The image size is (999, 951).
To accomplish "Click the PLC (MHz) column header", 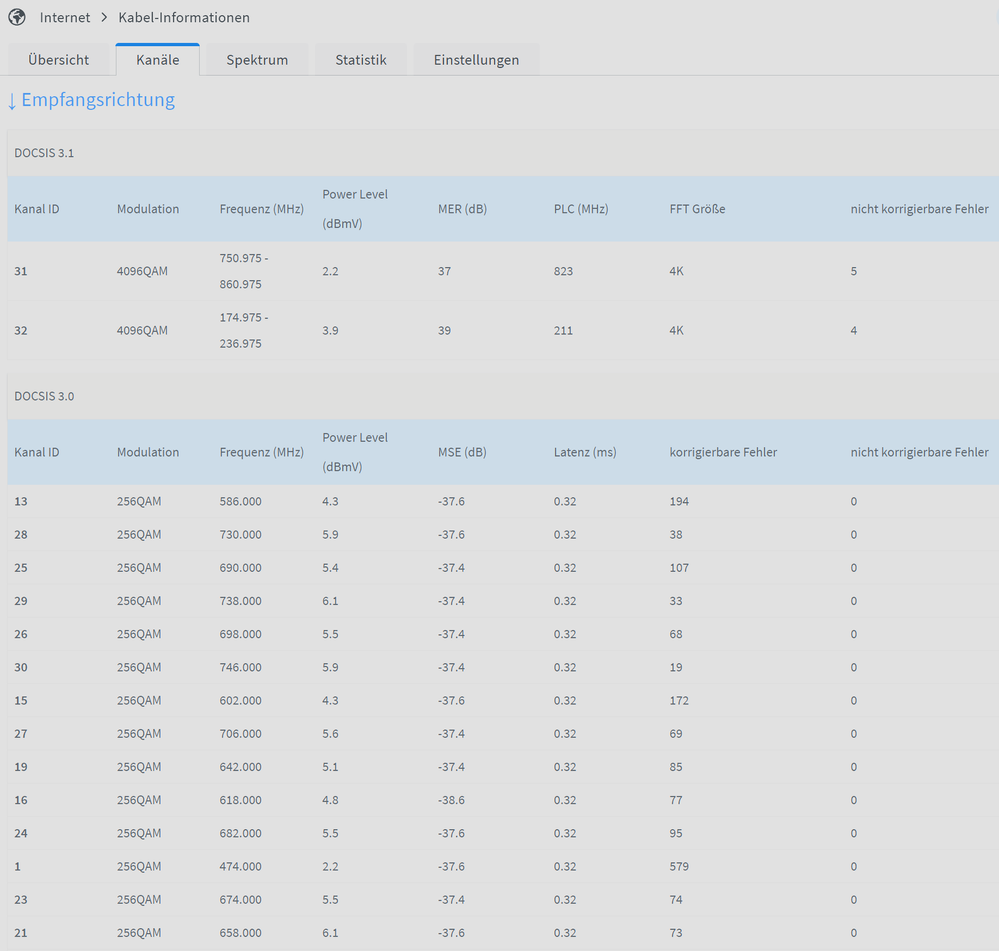I will tap(581, 209).
